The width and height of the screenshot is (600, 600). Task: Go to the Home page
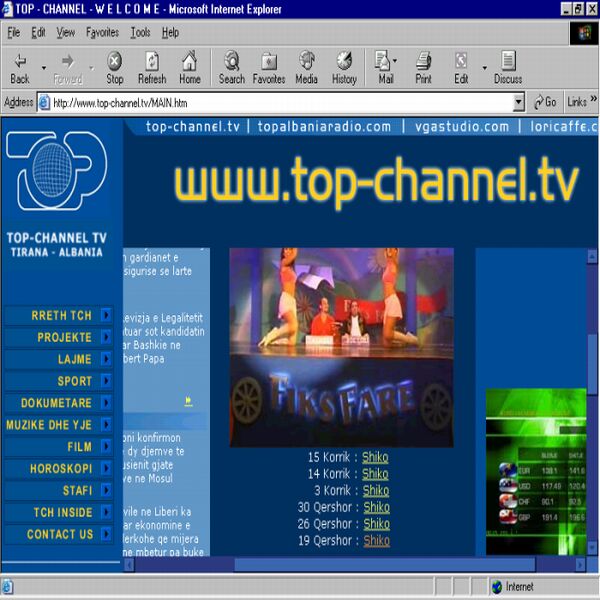(x=189, y=68)
